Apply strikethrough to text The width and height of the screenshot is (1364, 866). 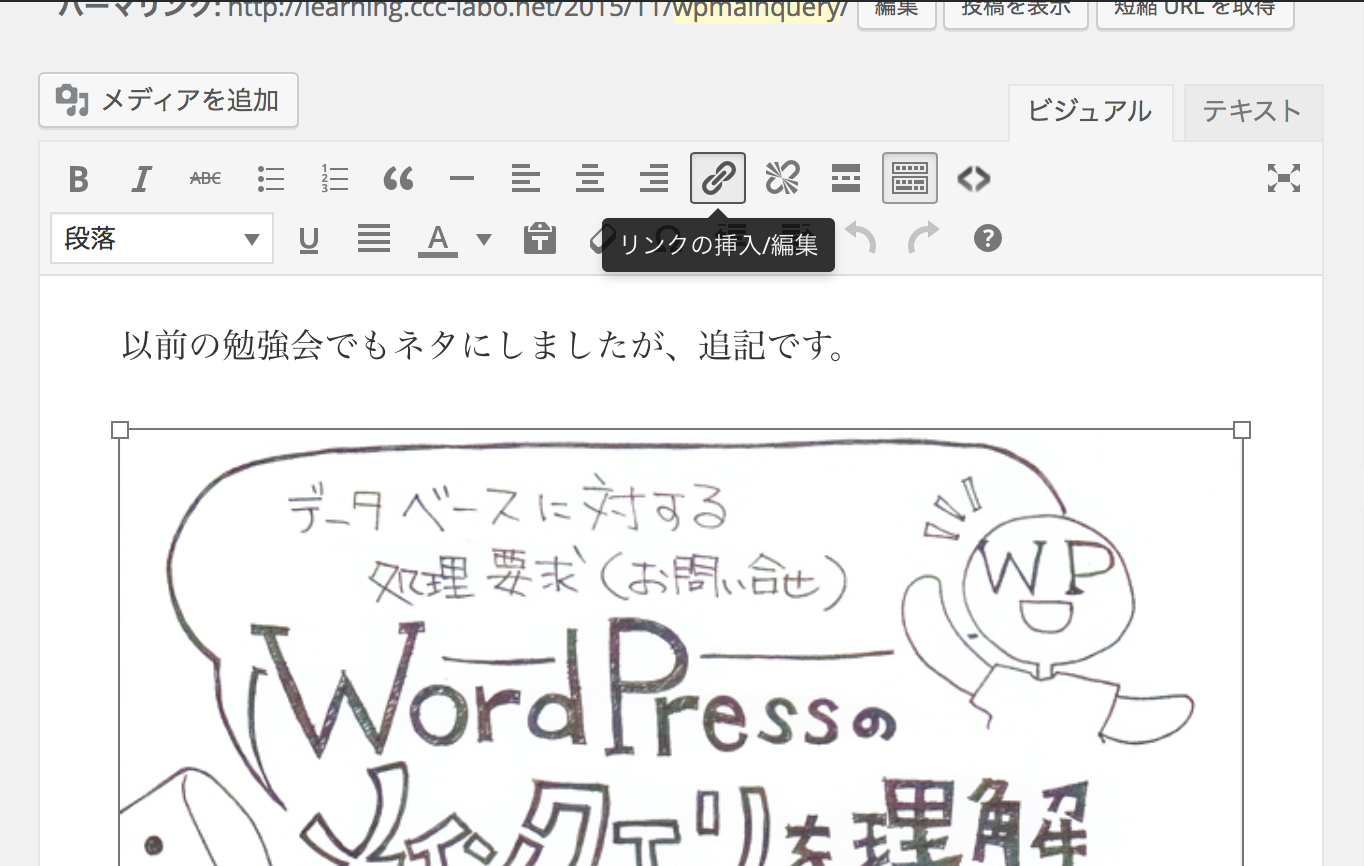coord(205,179)
